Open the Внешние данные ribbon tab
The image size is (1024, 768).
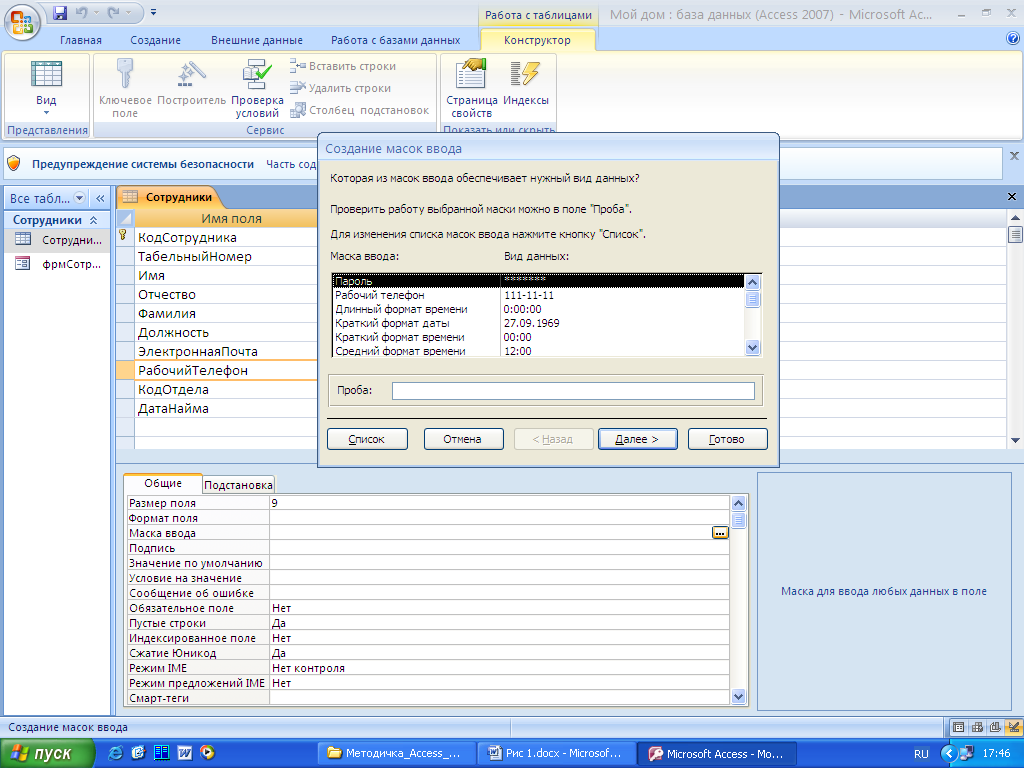click(257, 40)
